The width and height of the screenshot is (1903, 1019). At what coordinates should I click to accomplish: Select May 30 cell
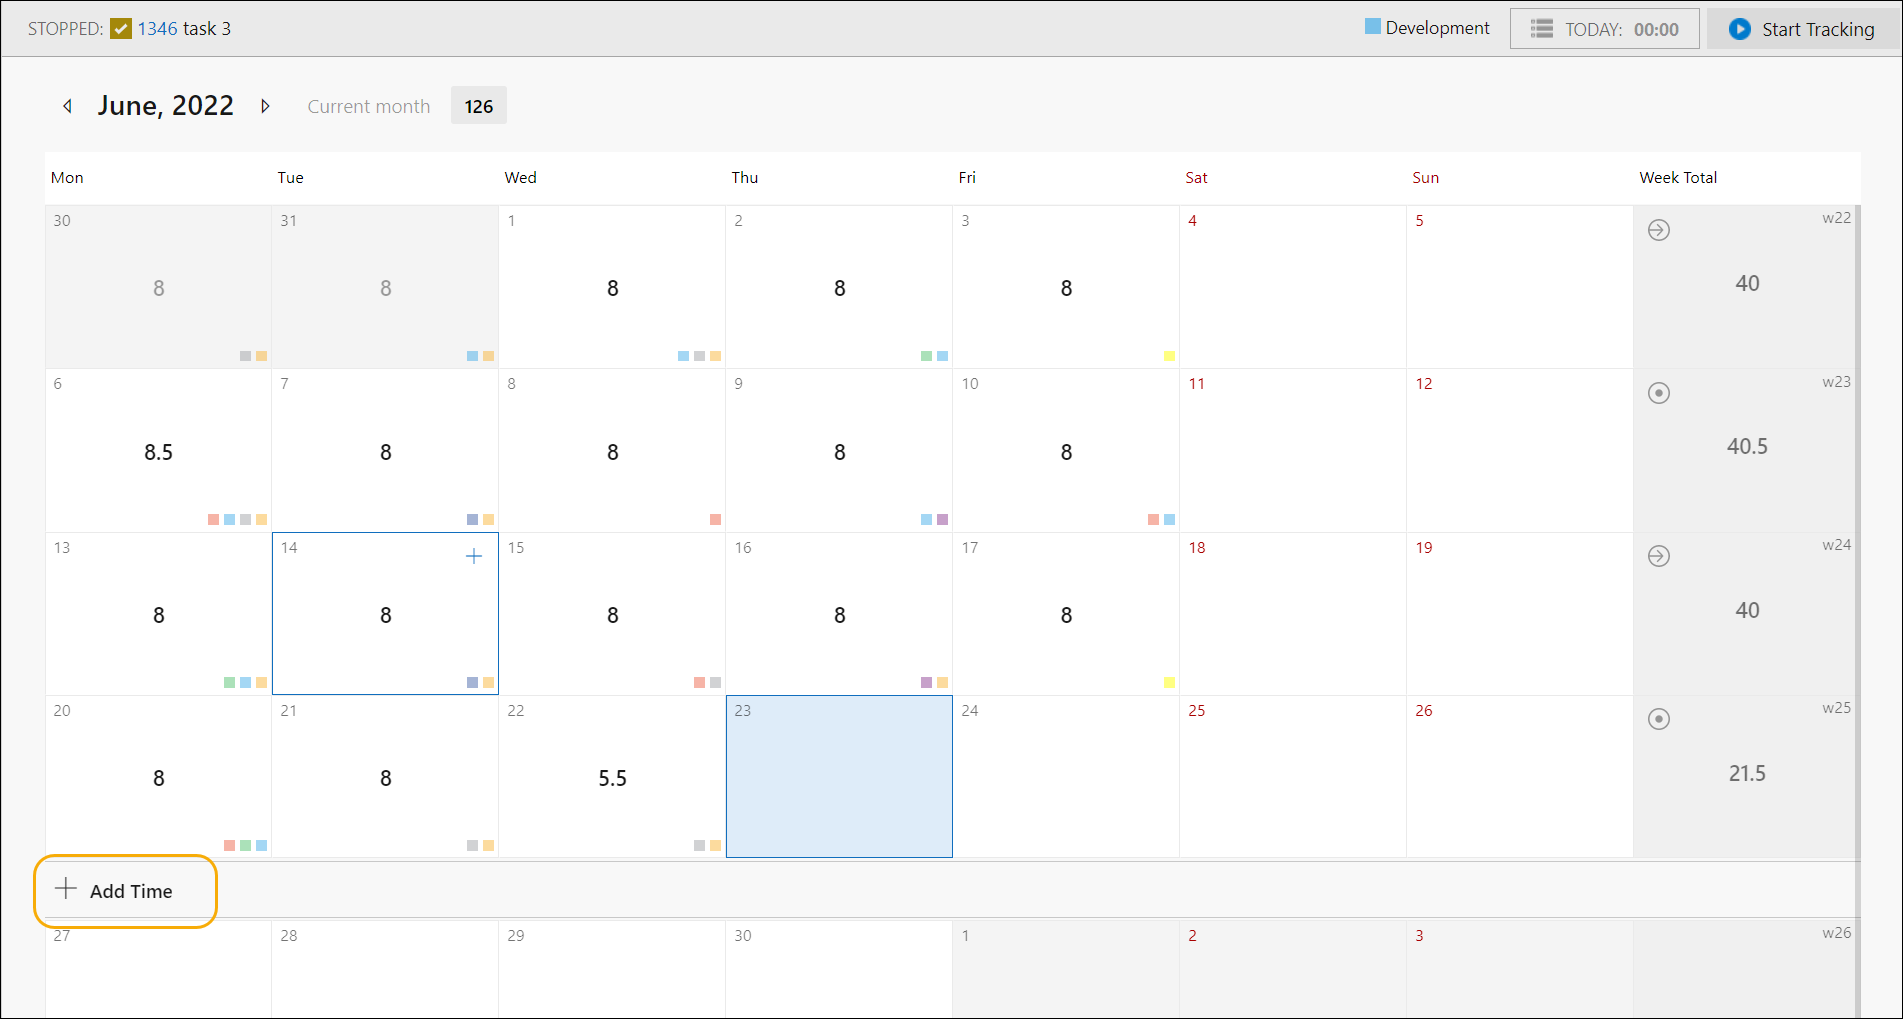(x=158, y=287)
